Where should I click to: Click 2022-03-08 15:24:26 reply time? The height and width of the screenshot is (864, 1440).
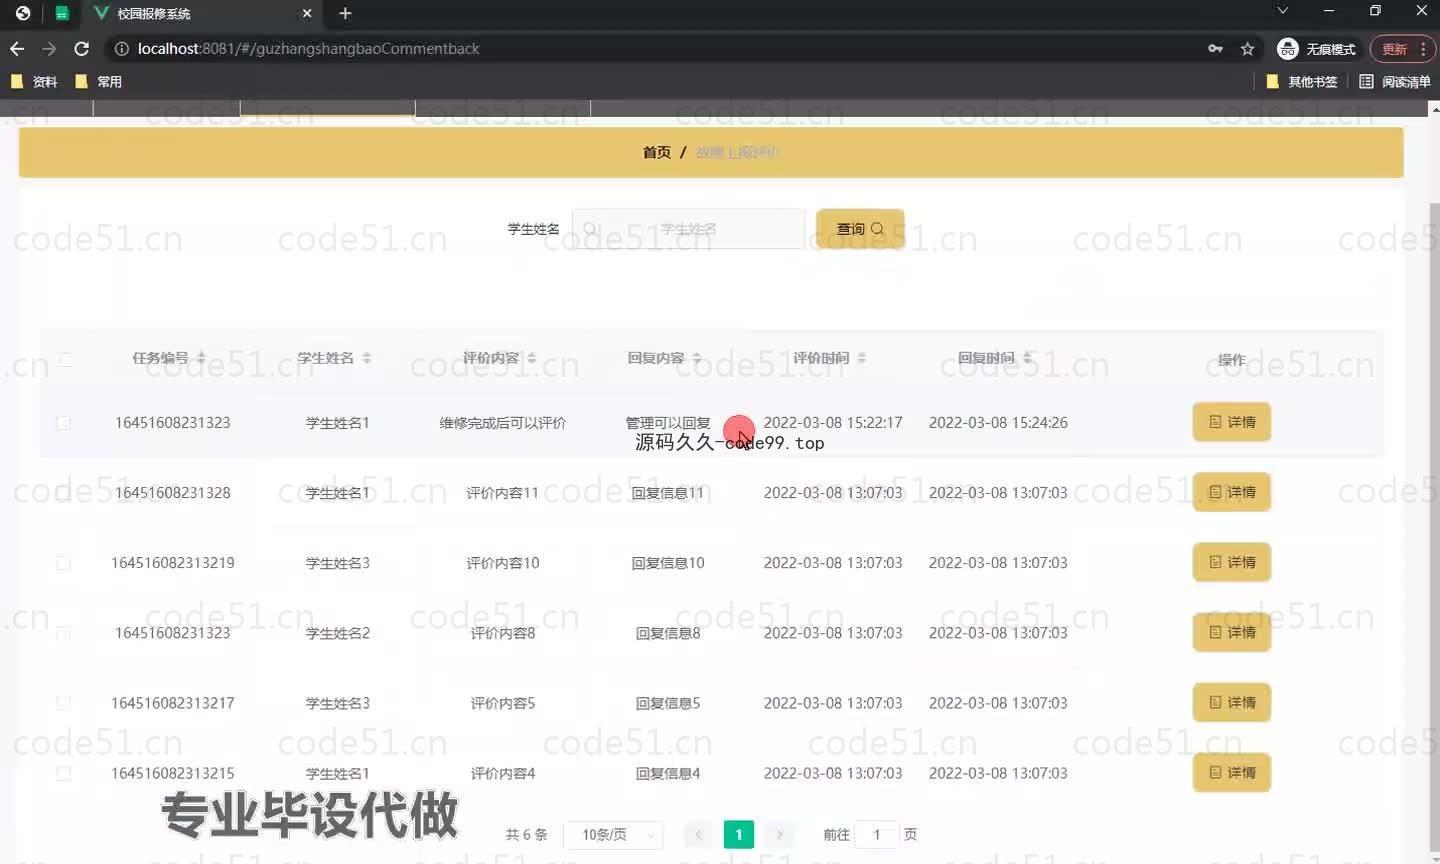pos(998,423)
